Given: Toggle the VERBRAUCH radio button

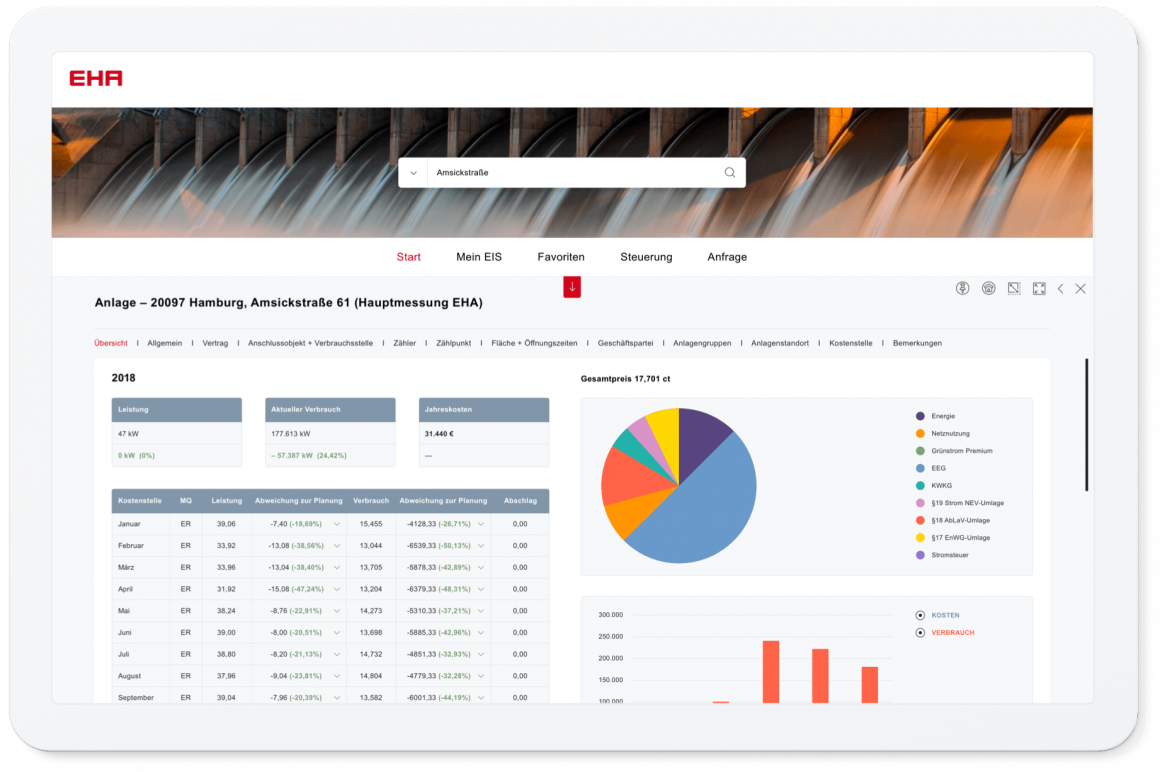Looking at the screenshot, I should (x=920, y=633).
